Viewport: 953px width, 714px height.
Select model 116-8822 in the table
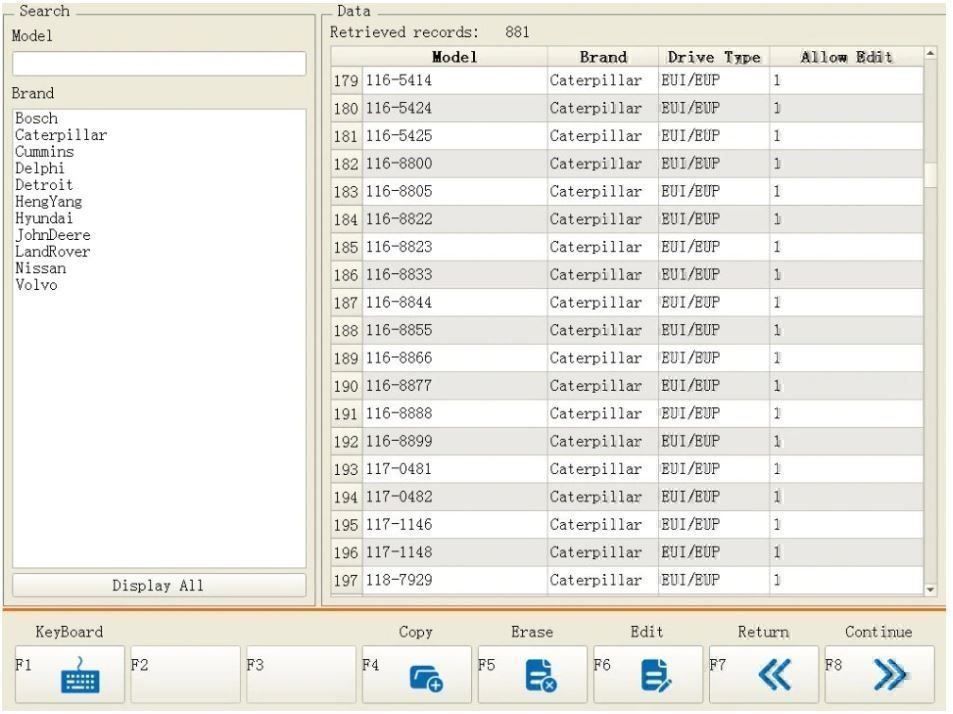(x=455, y=219)
